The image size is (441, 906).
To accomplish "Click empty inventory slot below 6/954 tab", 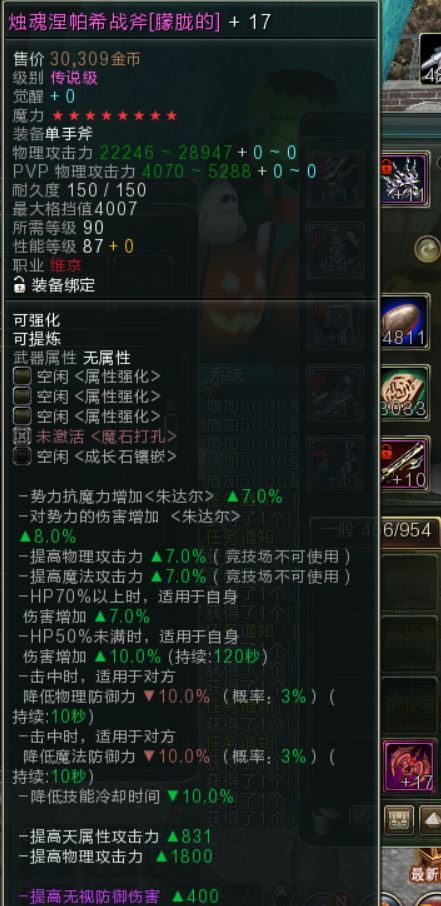I will pos(409,584).
